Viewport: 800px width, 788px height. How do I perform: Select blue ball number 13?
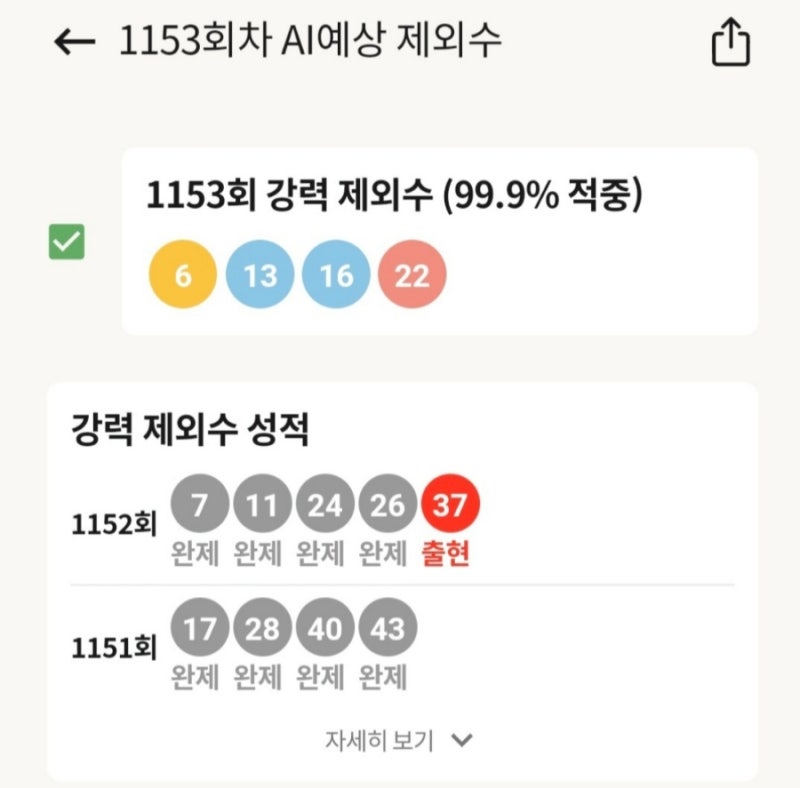(260, 275)
